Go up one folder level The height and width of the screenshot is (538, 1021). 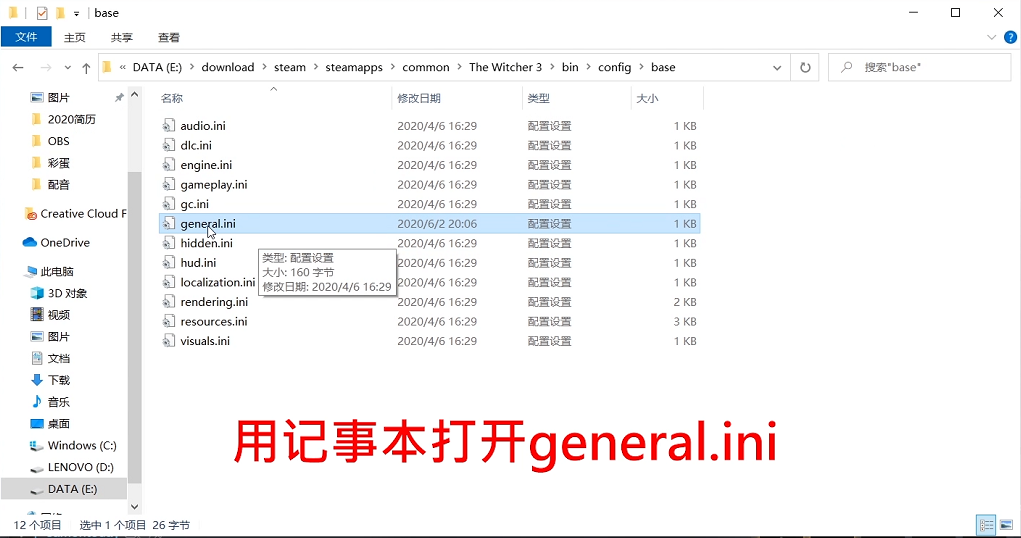(86, 68)
